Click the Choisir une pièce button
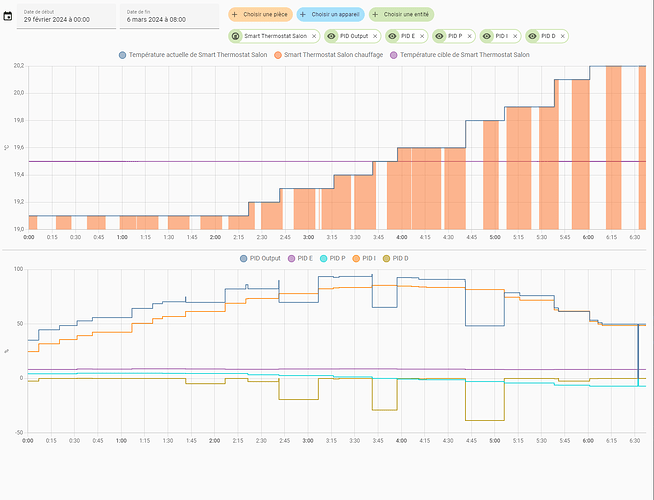Image resolution: width=654 pixels, height=500 pixels. click(260, 14)
